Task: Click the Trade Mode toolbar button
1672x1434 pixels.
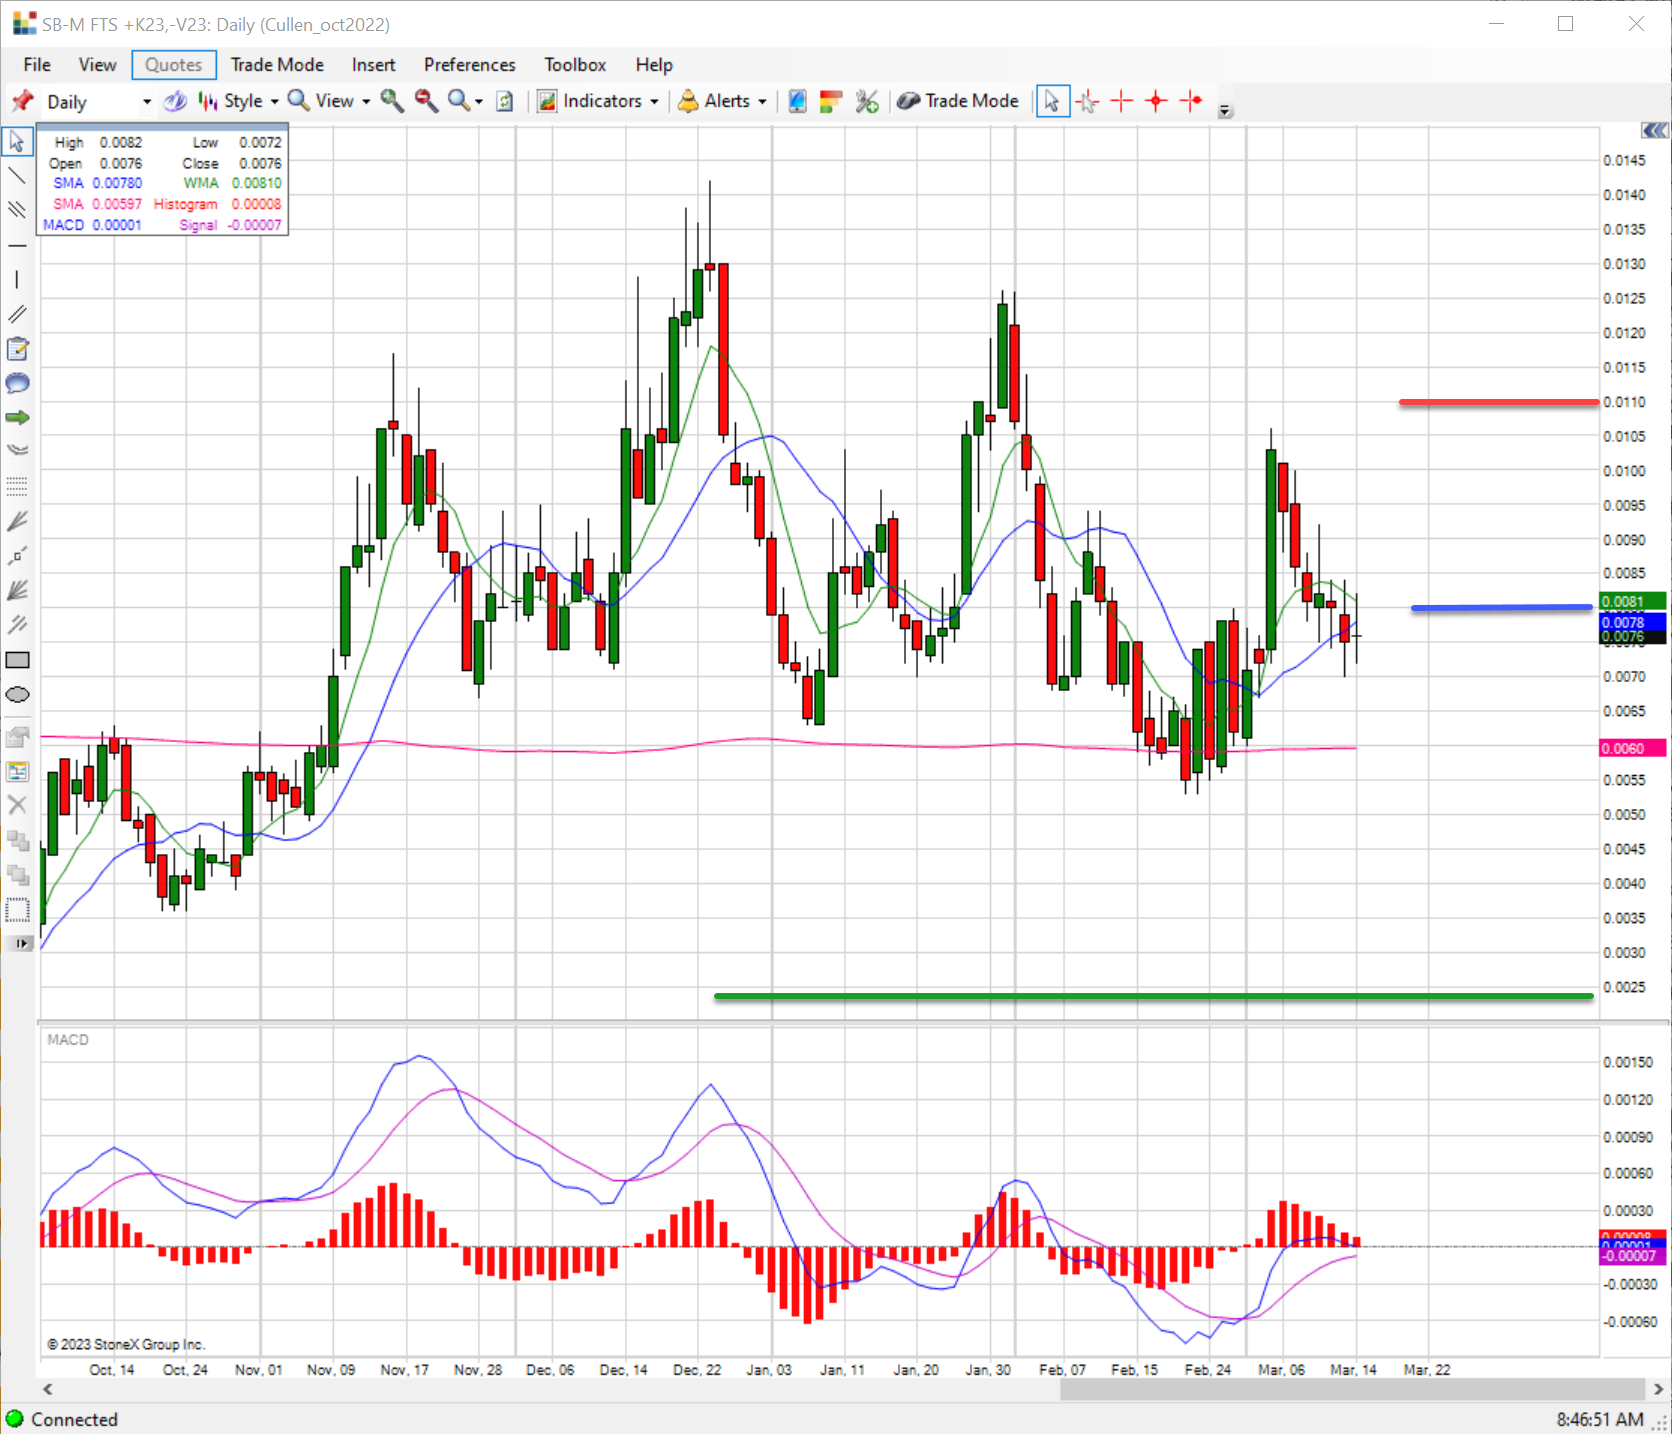Action: (958, 101)
